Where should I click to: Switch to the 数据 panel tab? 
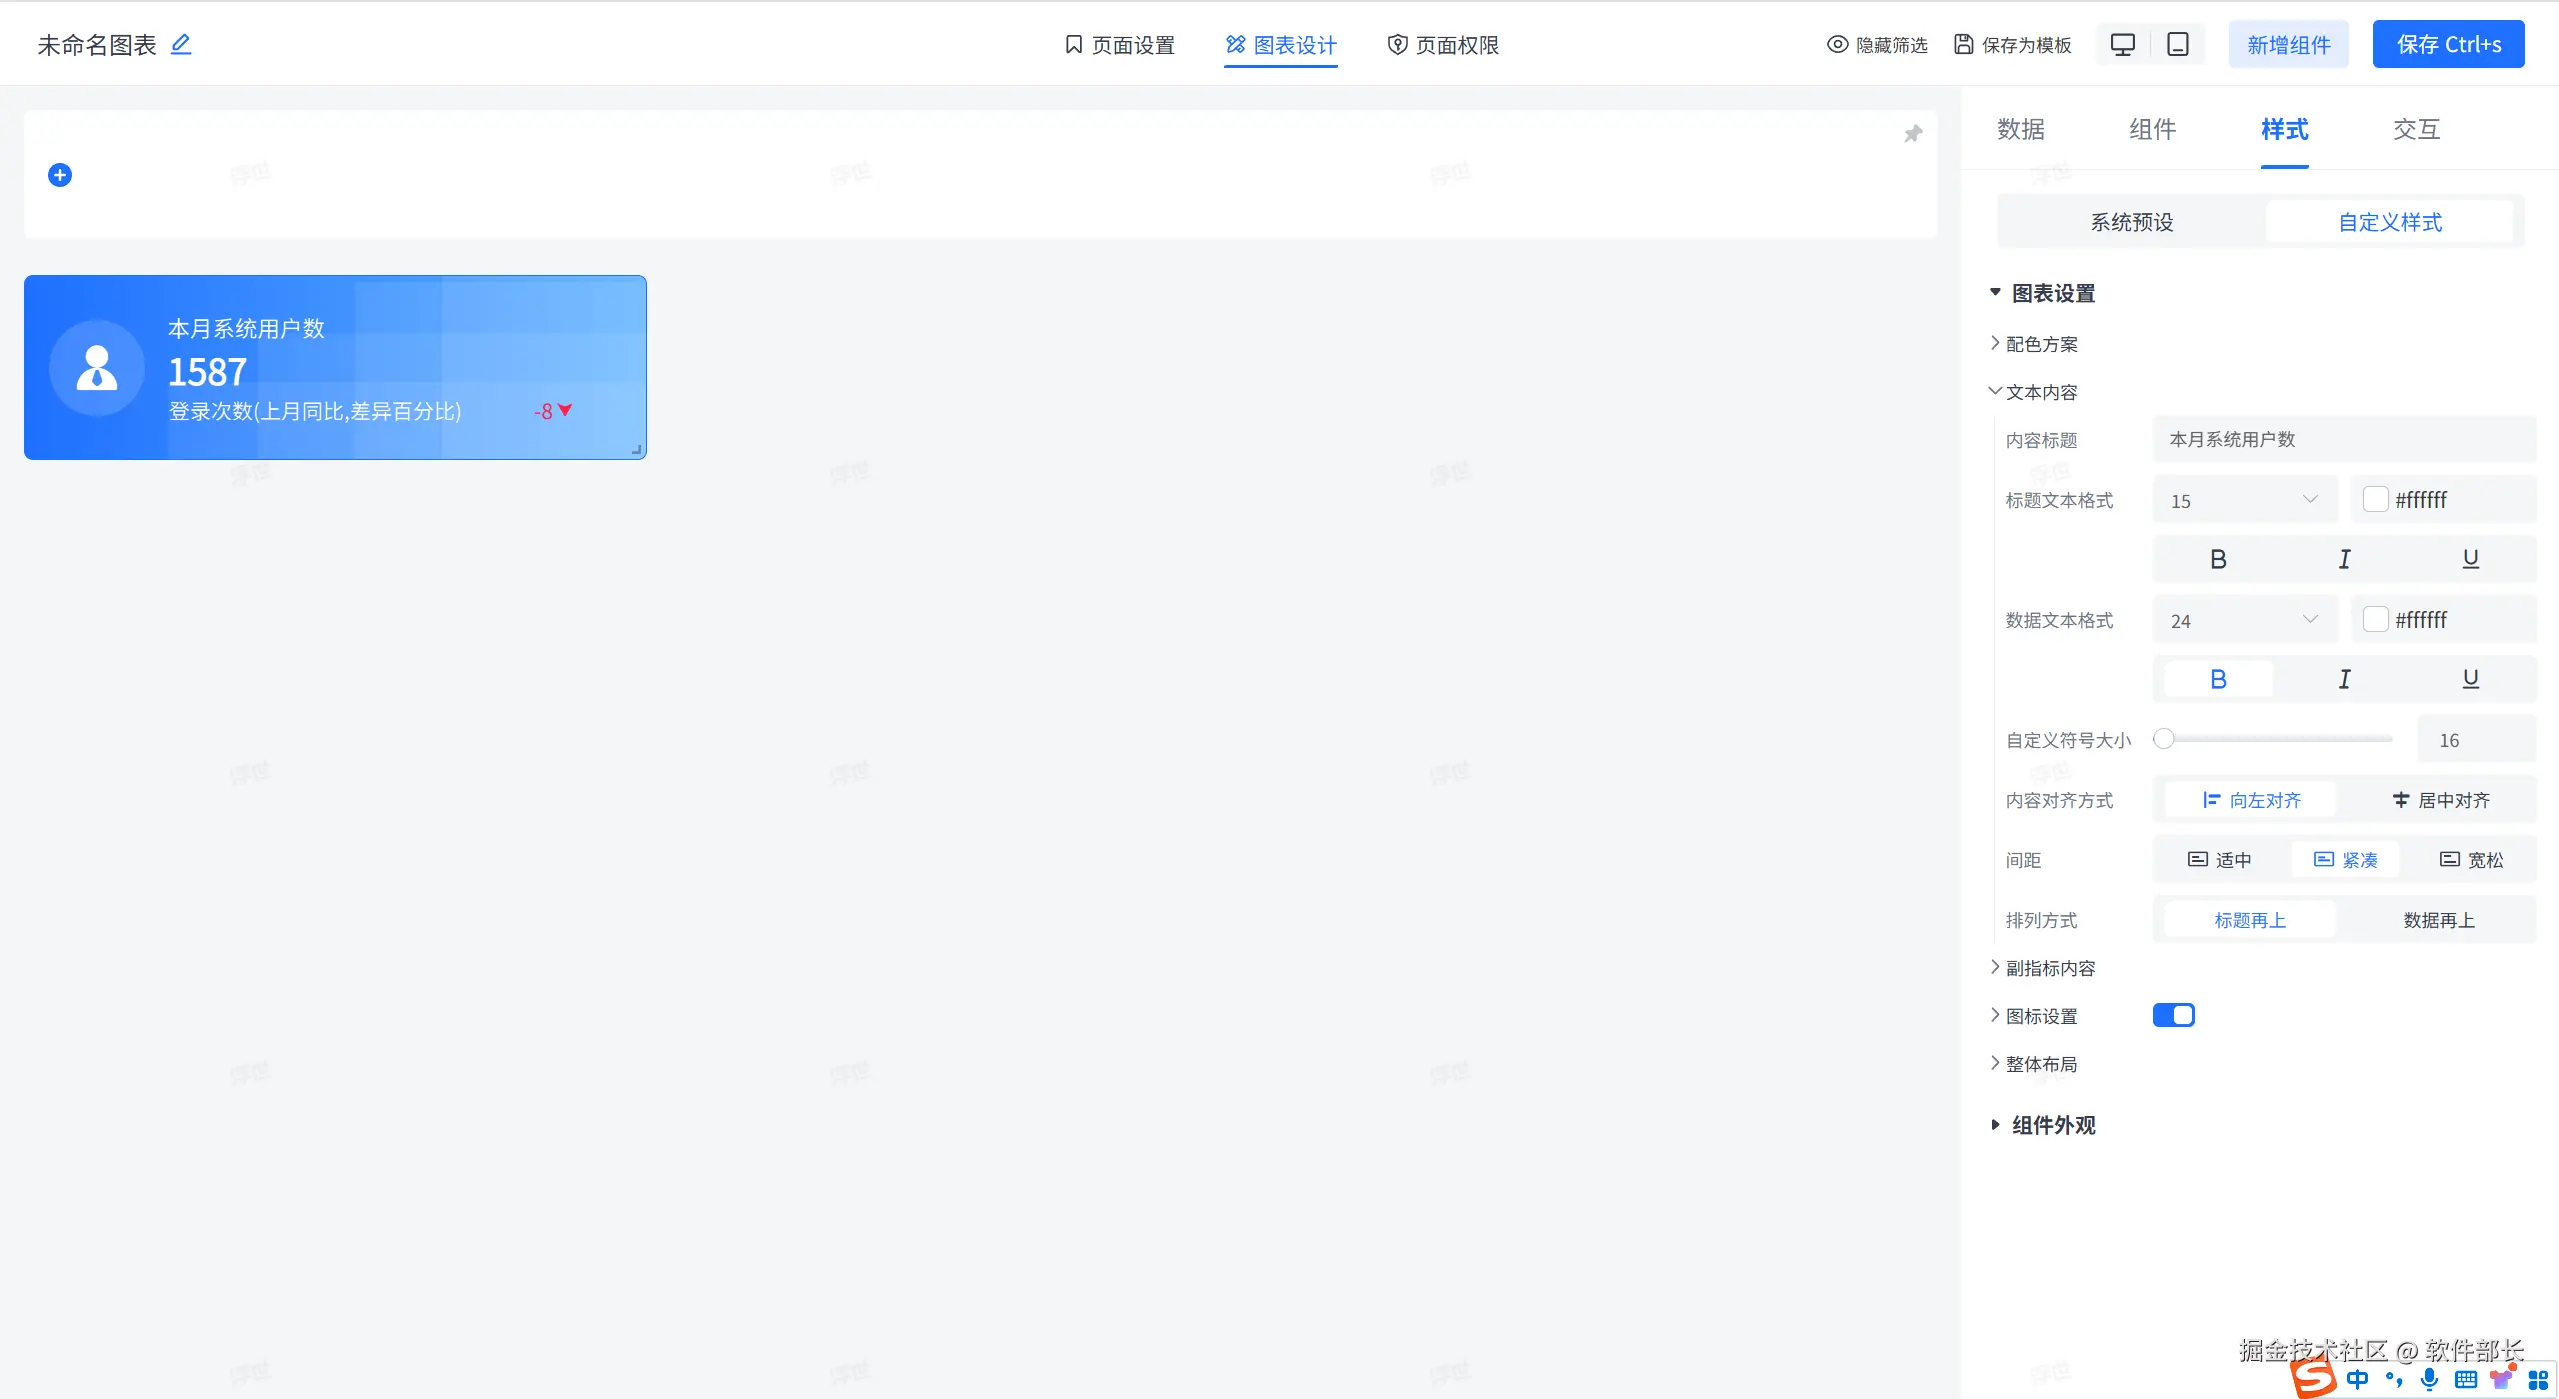click(2020, 129)
